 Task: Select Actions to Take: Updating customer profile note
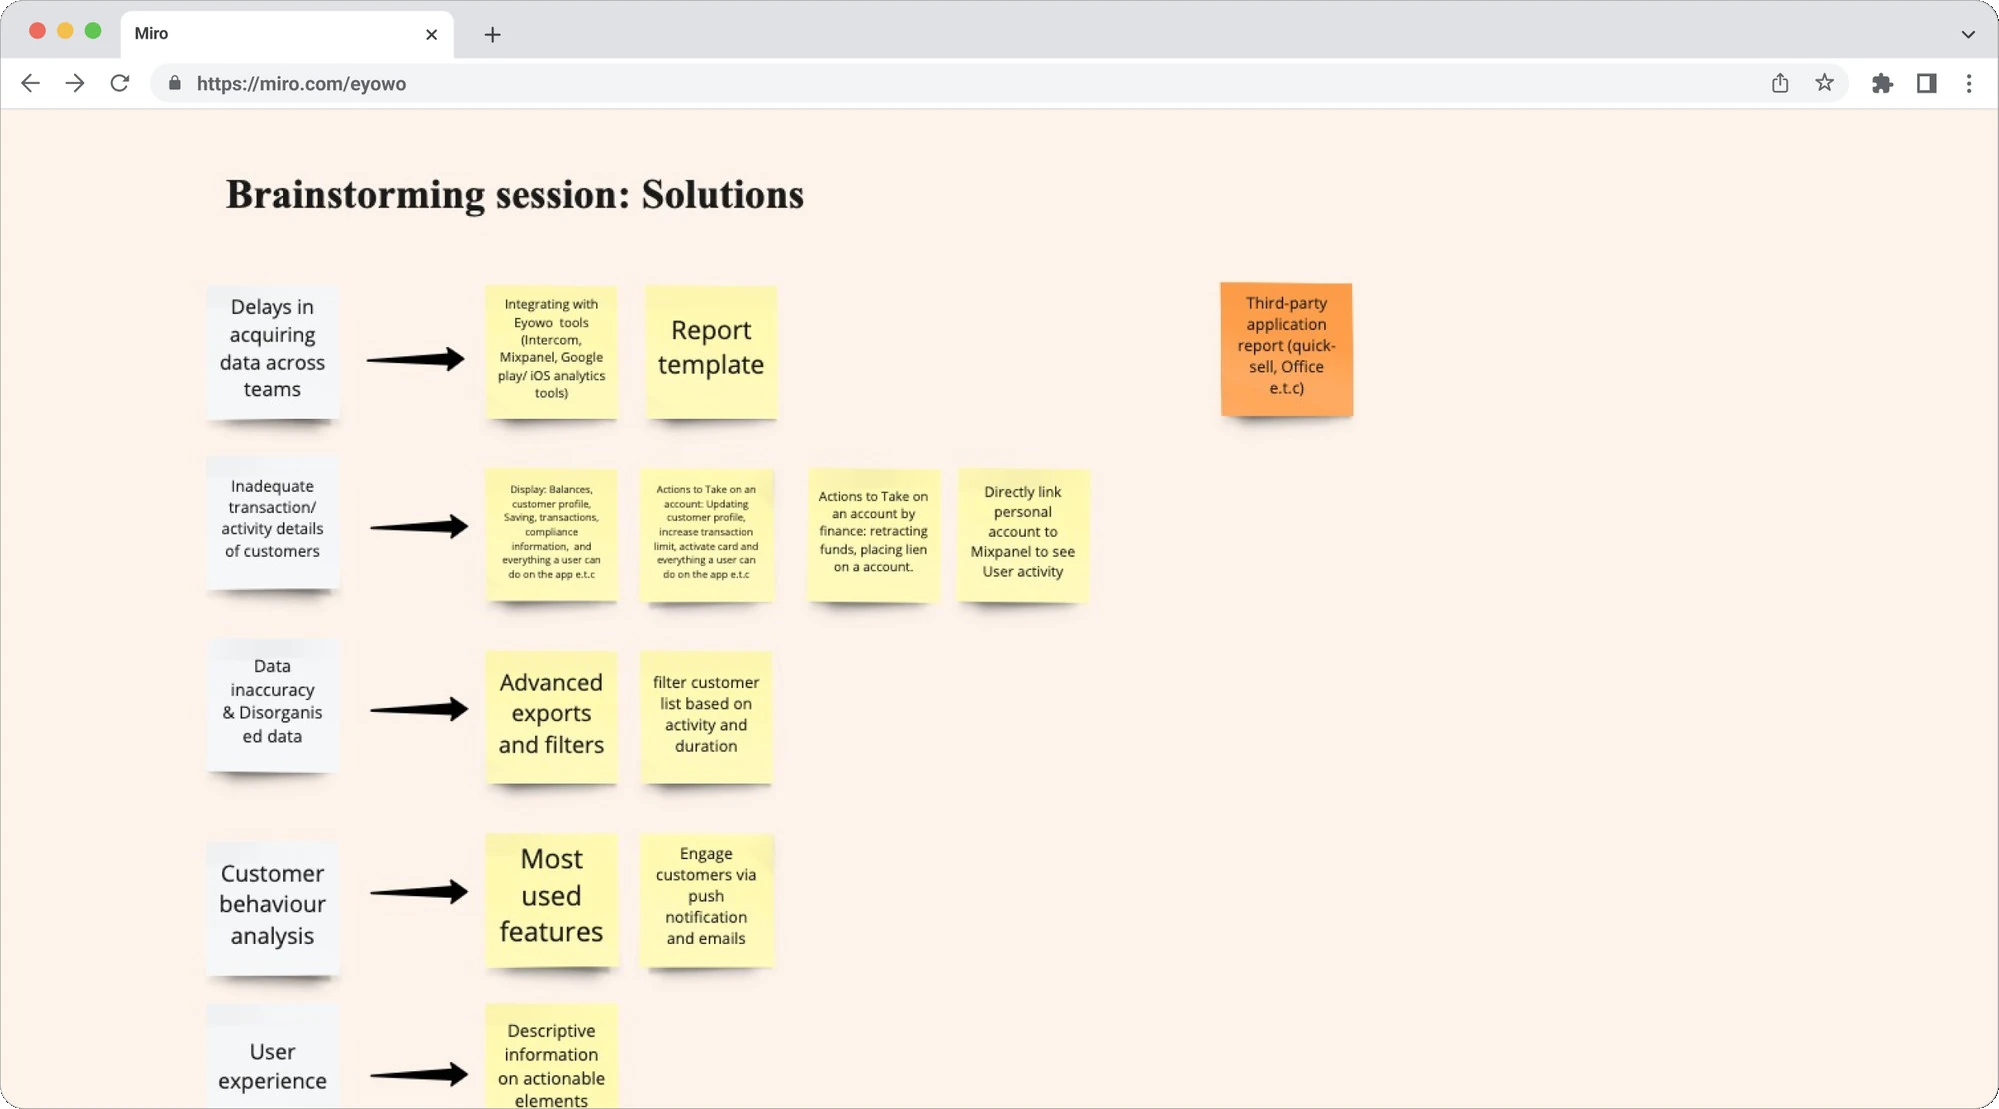(706, 535)
